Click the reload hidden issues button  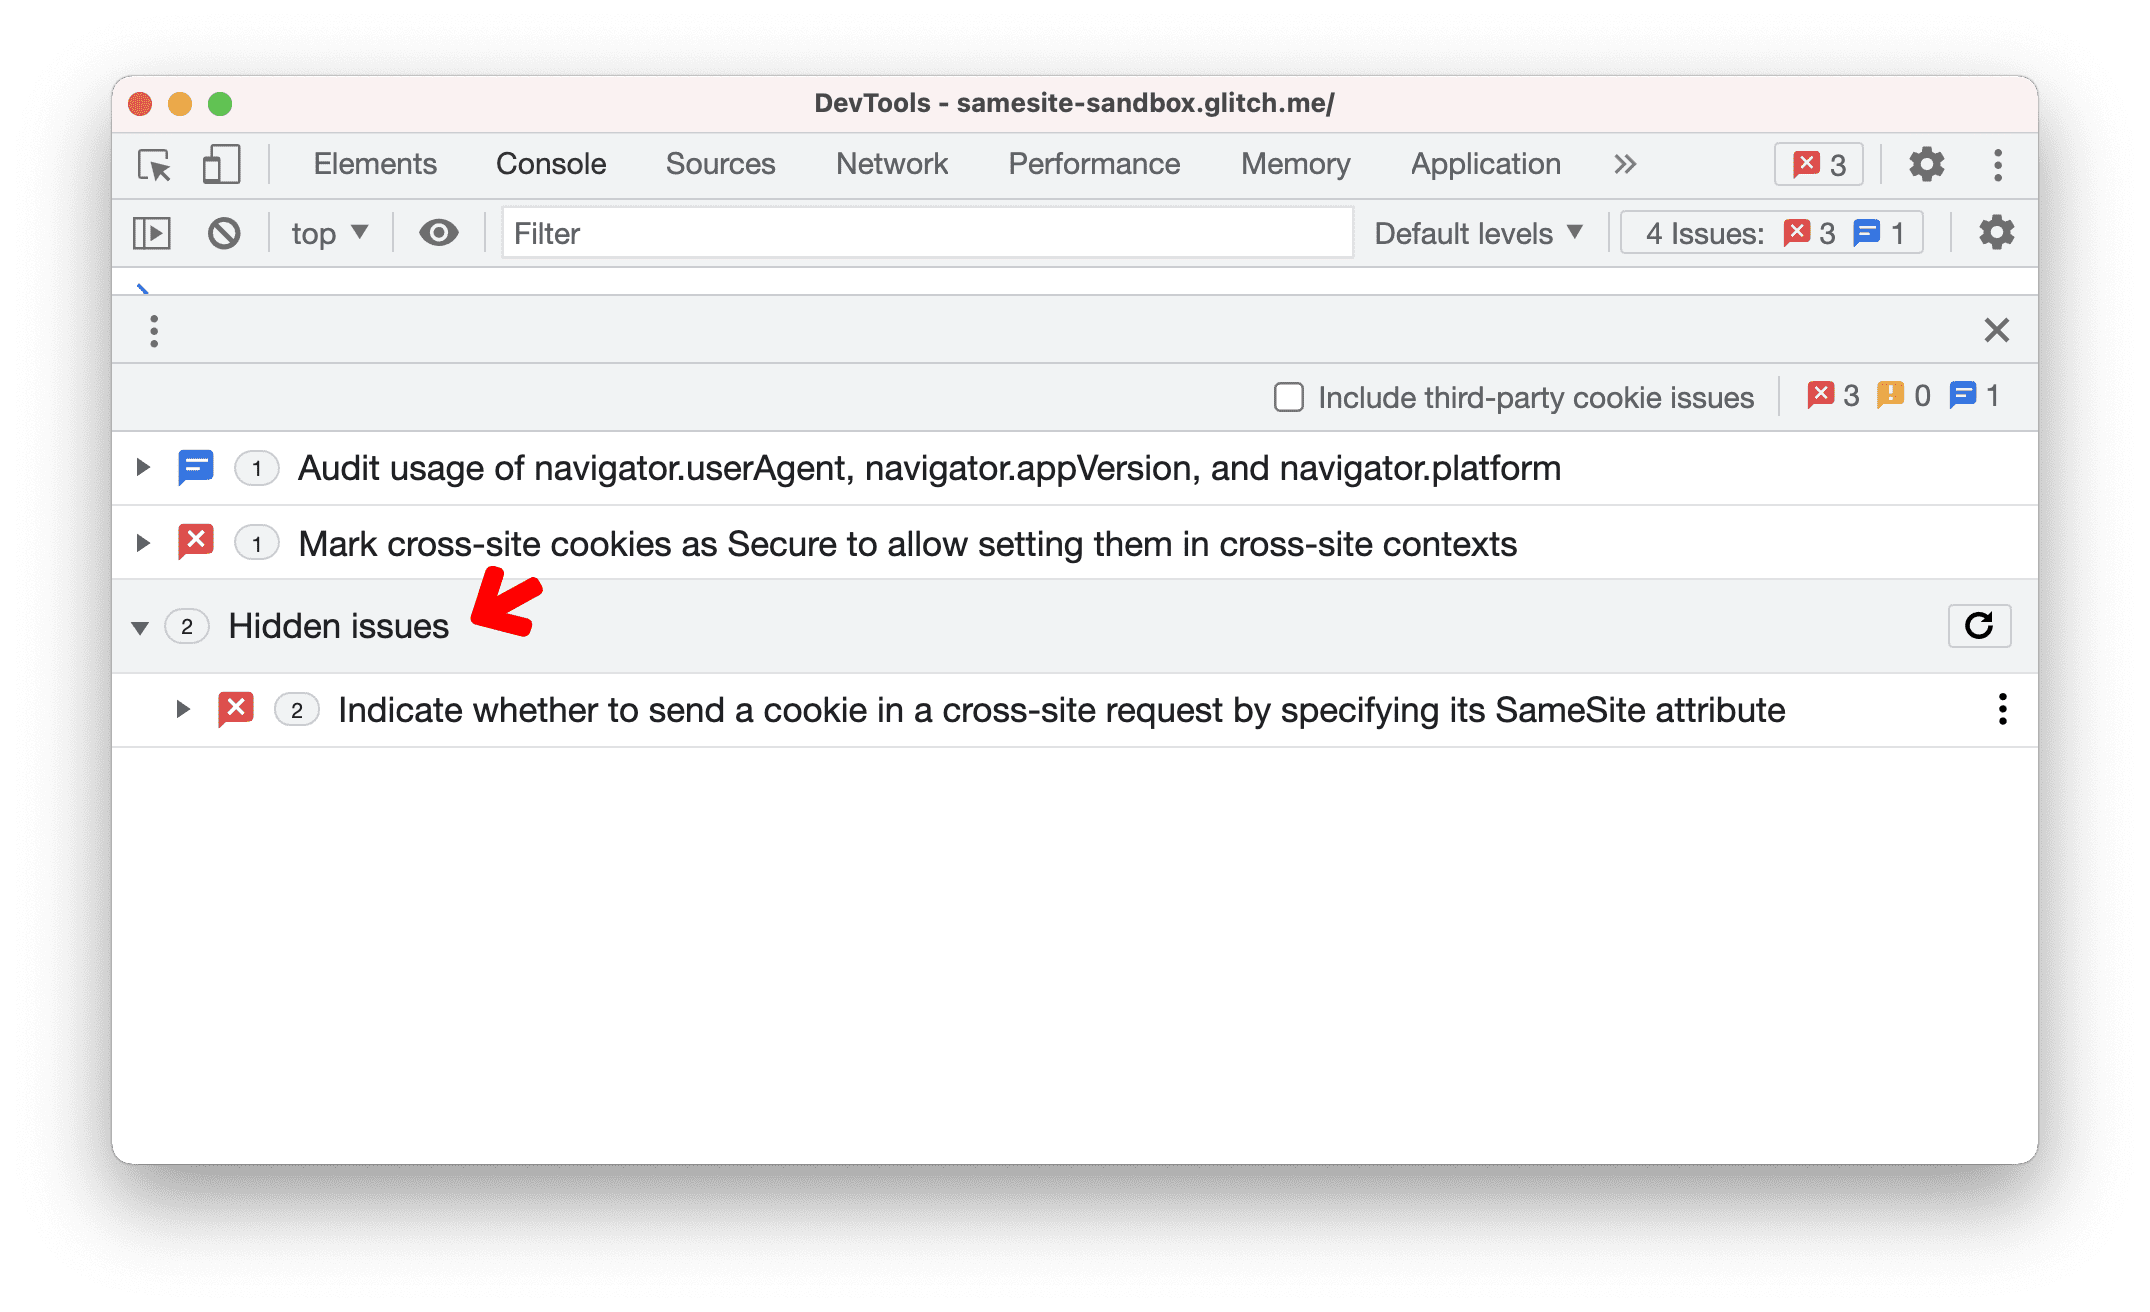pyautogui.click(x=1980, y=624)
